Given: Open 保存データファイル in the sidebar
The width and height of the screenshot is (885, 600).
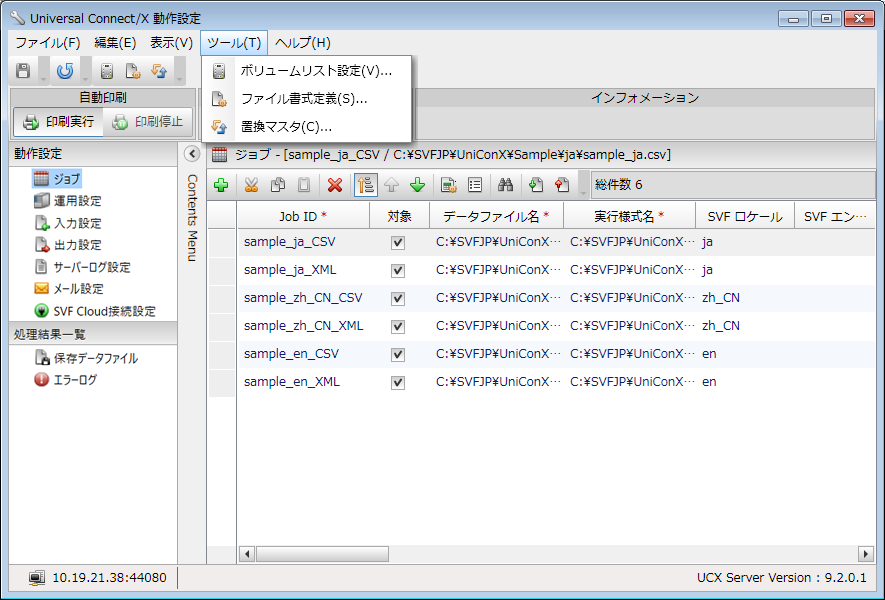Looking at the screenshot, I should [86, 358].
